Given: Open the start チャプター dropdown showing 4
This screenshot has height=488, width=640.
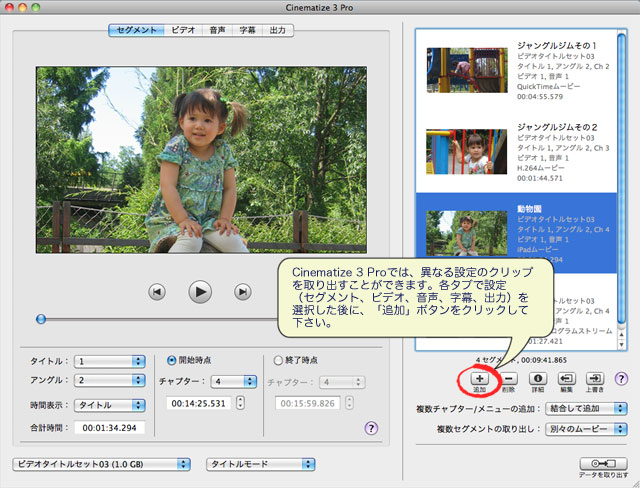Looking at the screenshot, I should click(233, 382).
